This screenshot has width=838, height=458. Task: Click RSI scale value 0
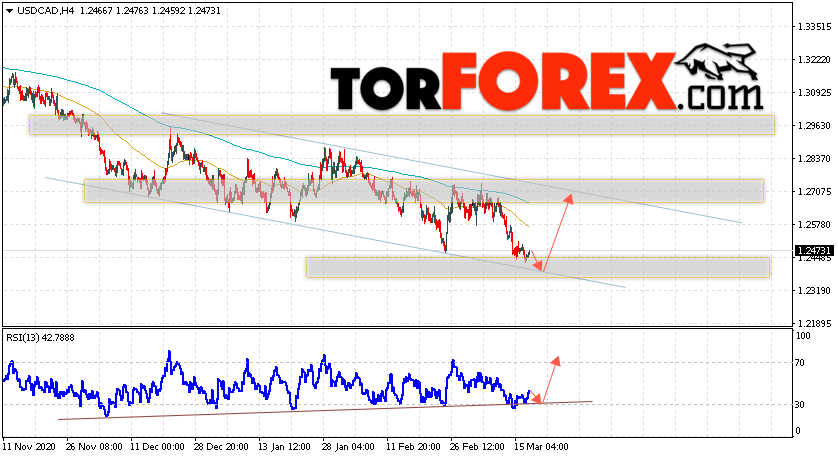click(798, 431)
